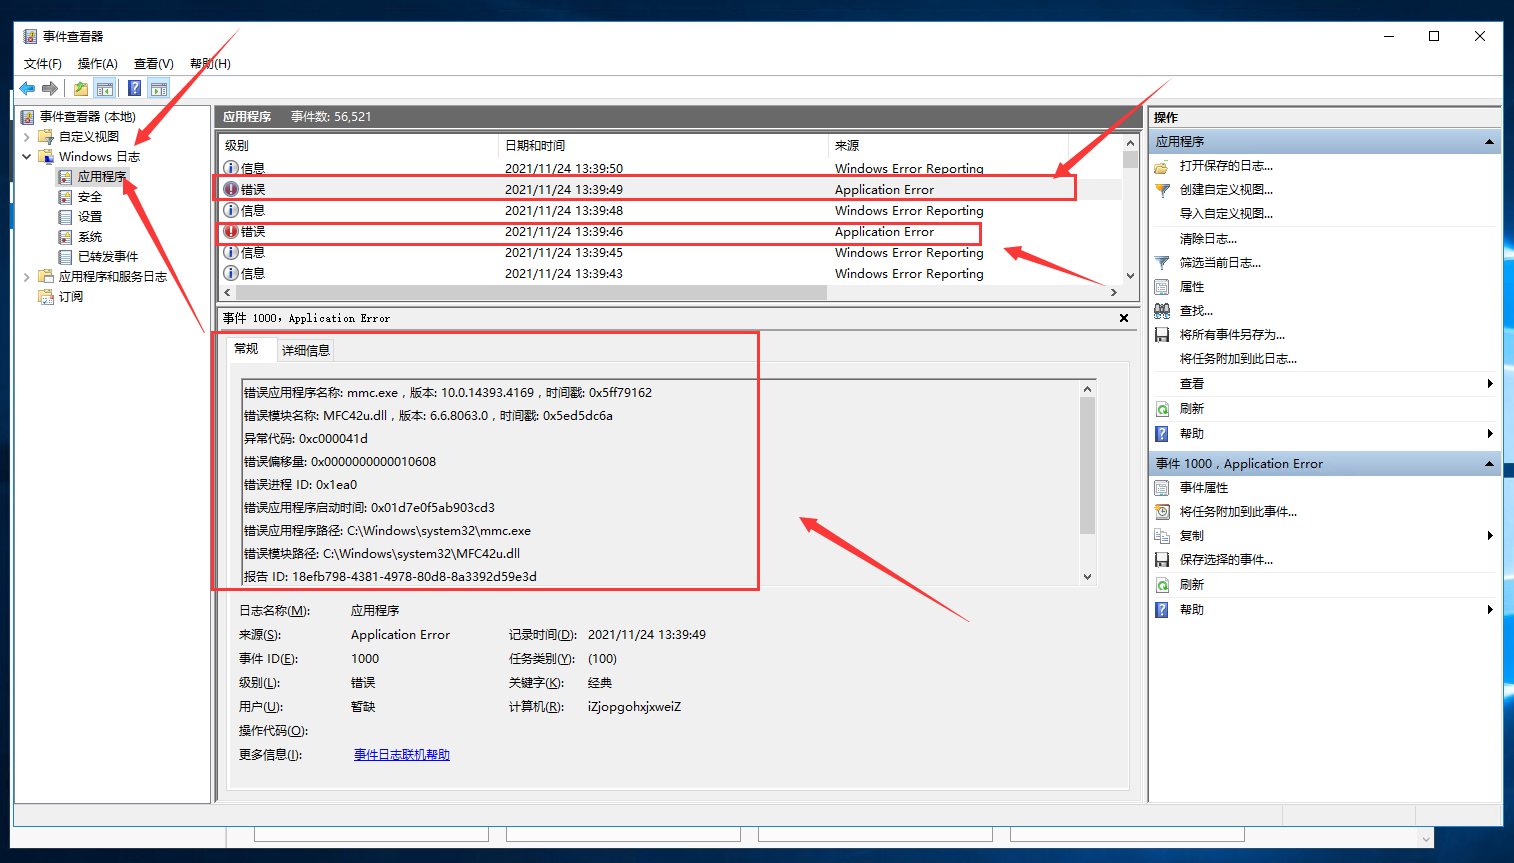Click the blue Help icon in the toolbar
This screenshot has height=863, width=1514.
pyautogui.click(x=134, y=88)
